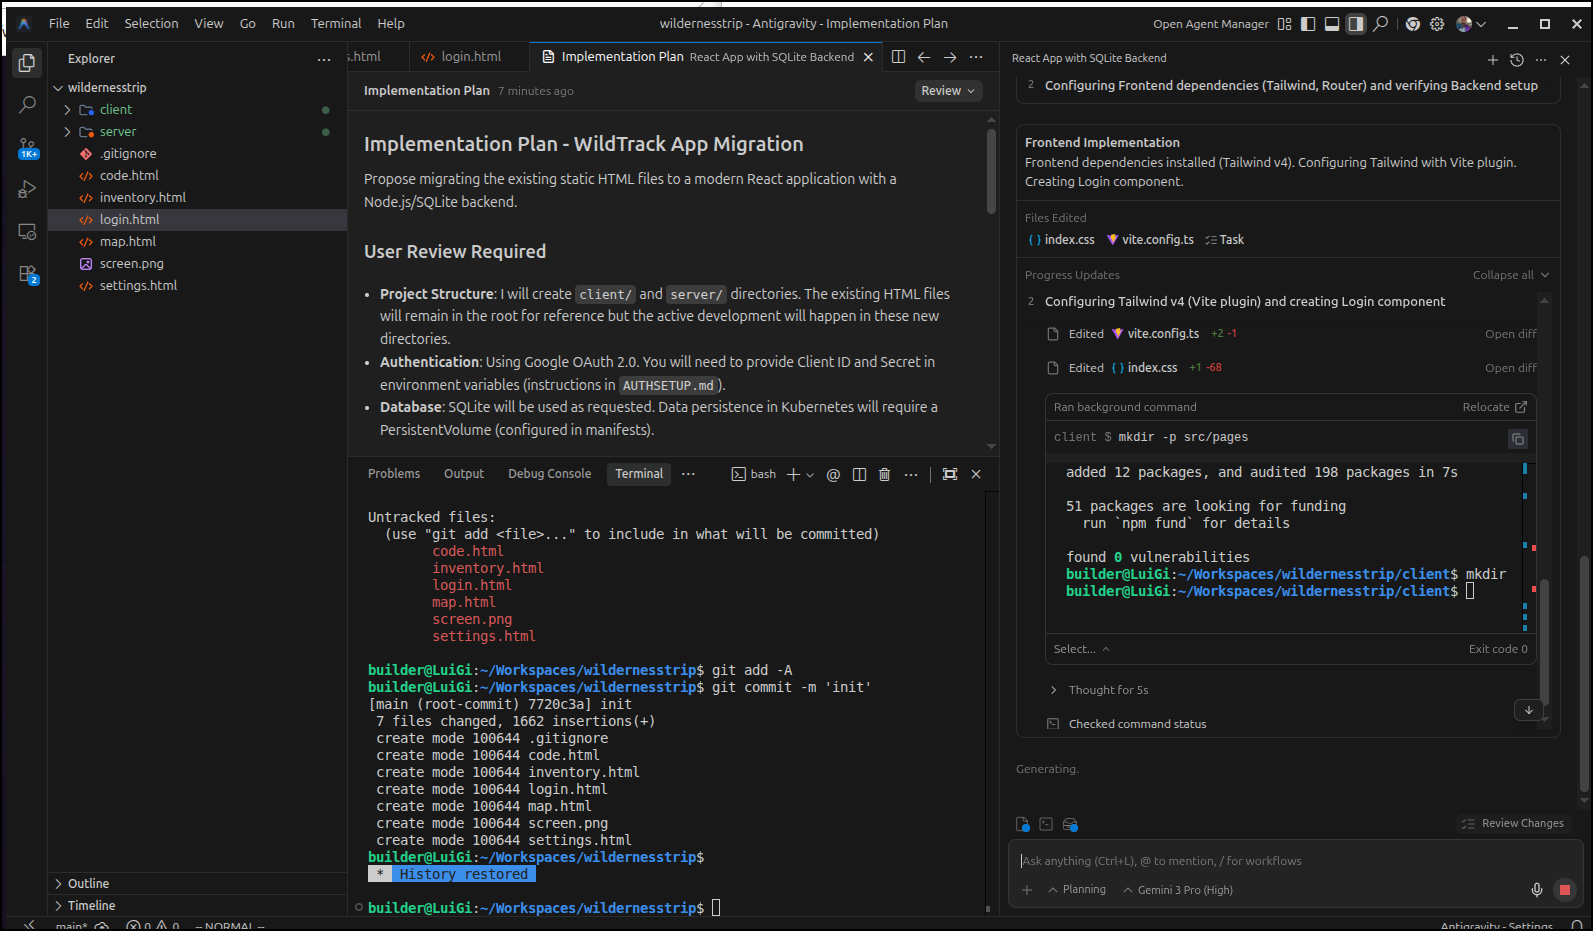This screenshot has height=931, width=1593.
Task: Switch to the Debug Console tab
Action: pyautogui.click(x=549, y=474)
